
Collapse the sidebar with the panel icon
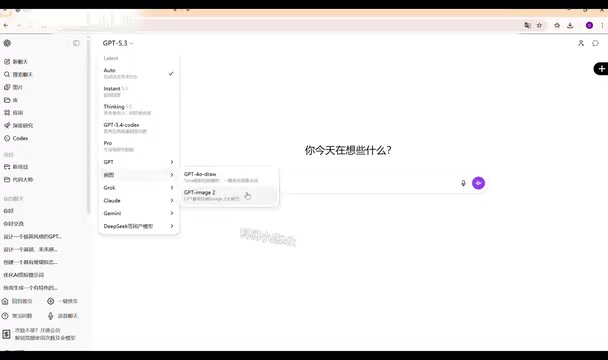click(76, 43)
